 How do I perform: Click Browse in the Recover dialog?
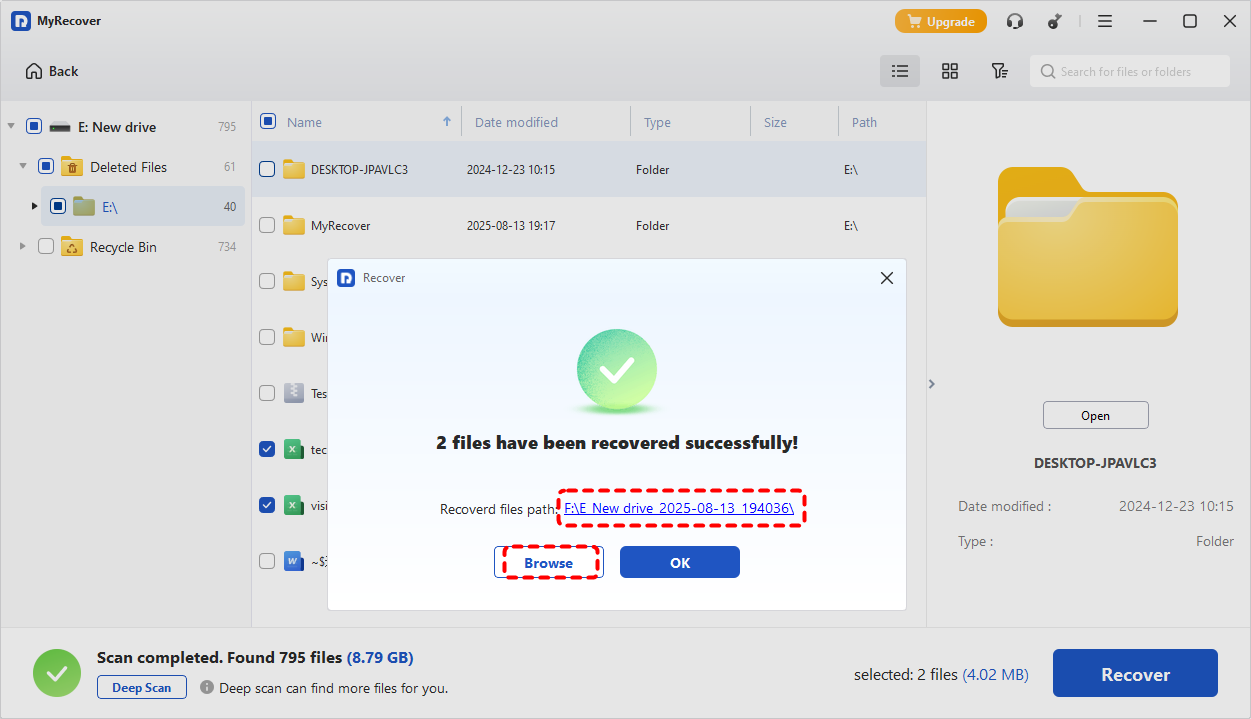[548, 563]
